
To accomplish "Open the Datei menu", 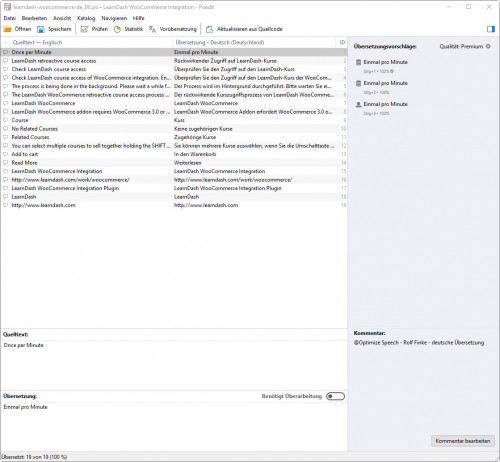I will pos(10,18).
